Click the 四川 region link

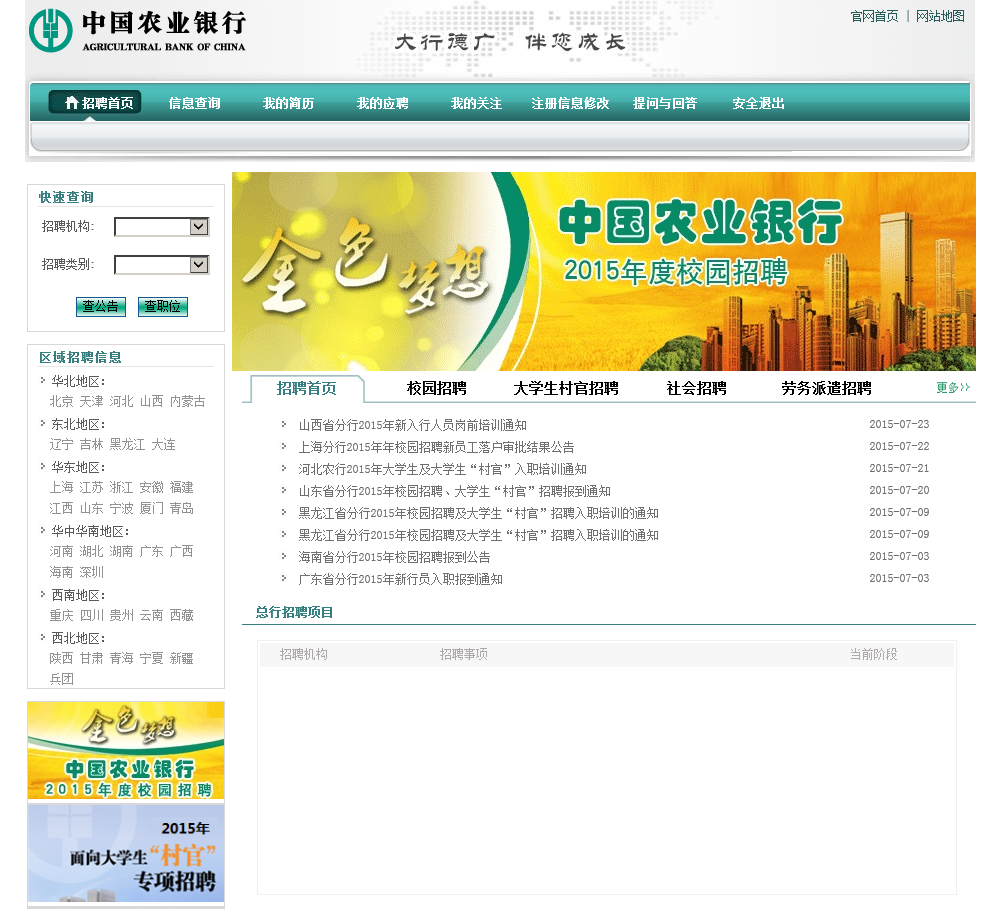click(91, 615)
